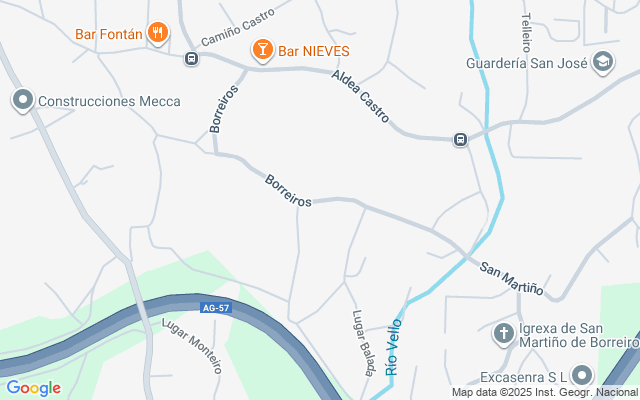Click the Guardería San José label
This screenshot has height=400, width=640.
pos(527,63)
